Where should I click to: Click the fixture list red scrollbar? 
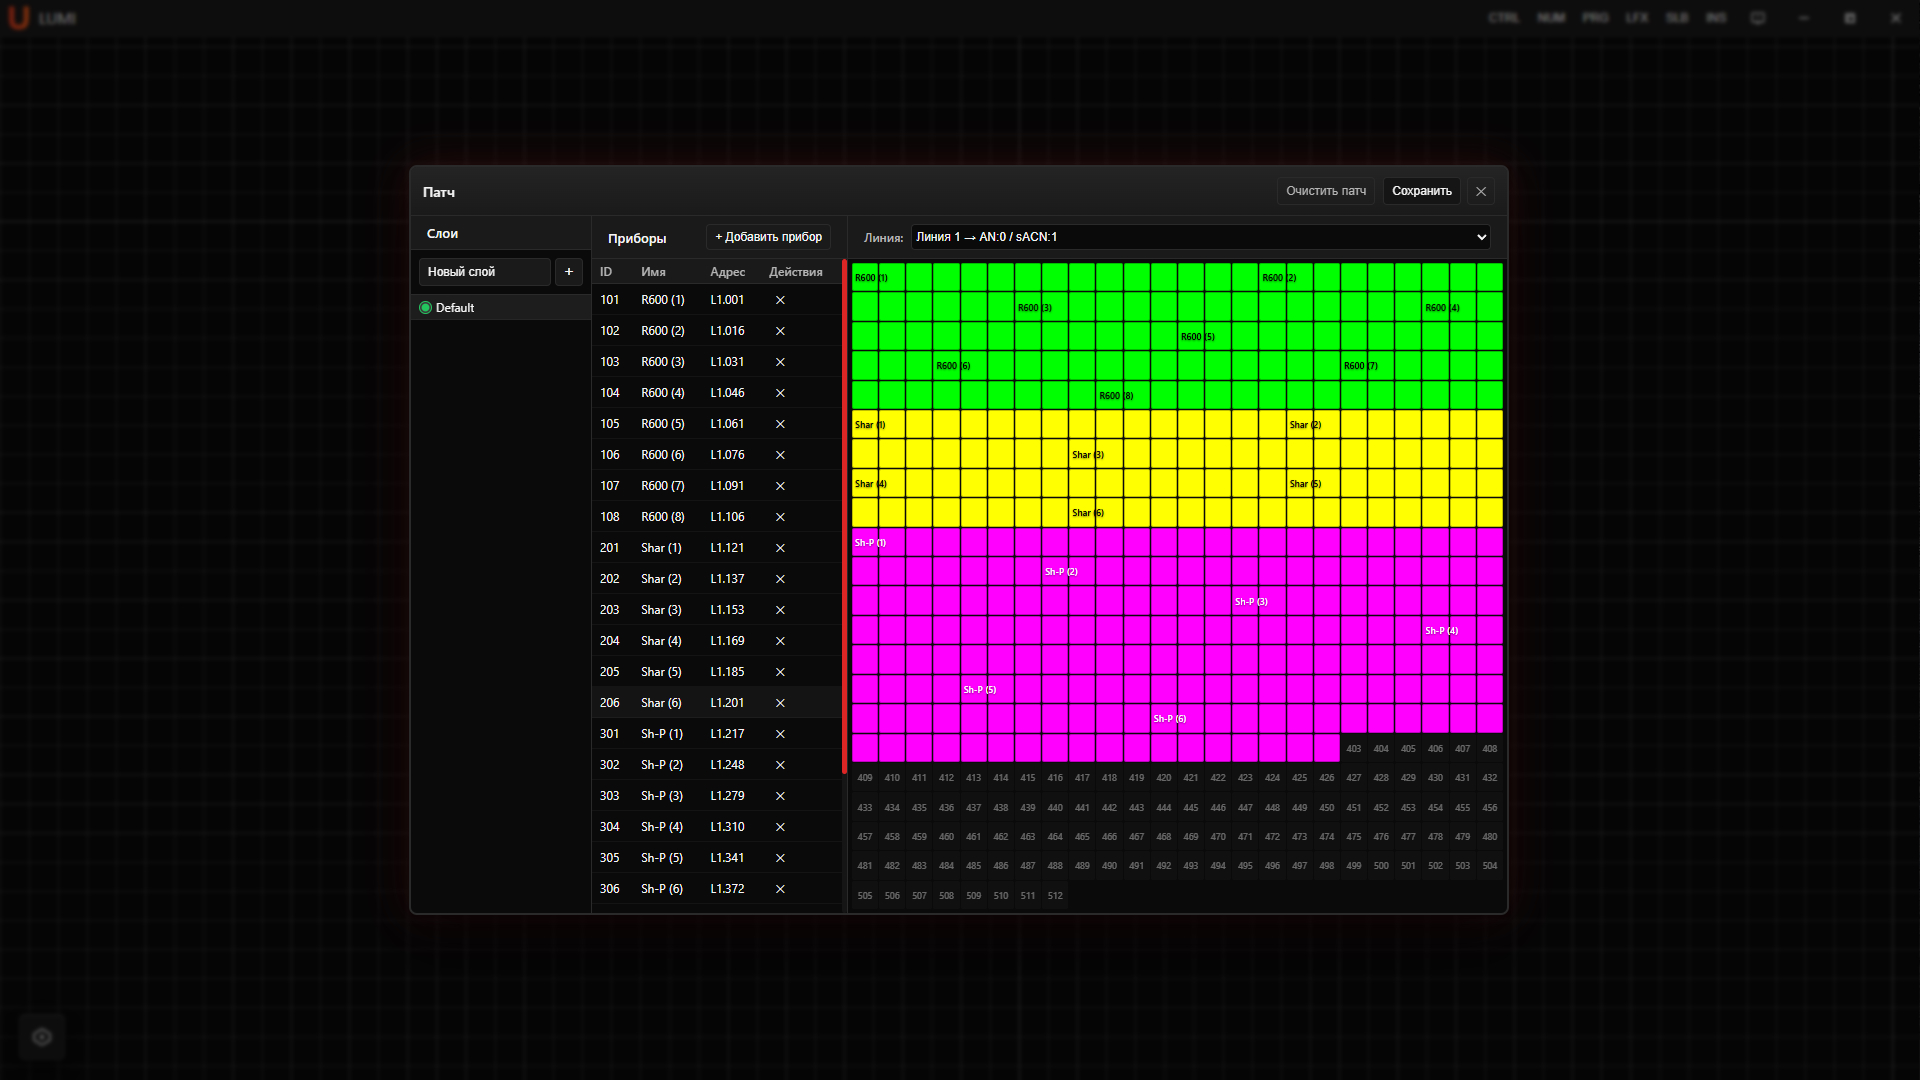click(x=845, y=517)
